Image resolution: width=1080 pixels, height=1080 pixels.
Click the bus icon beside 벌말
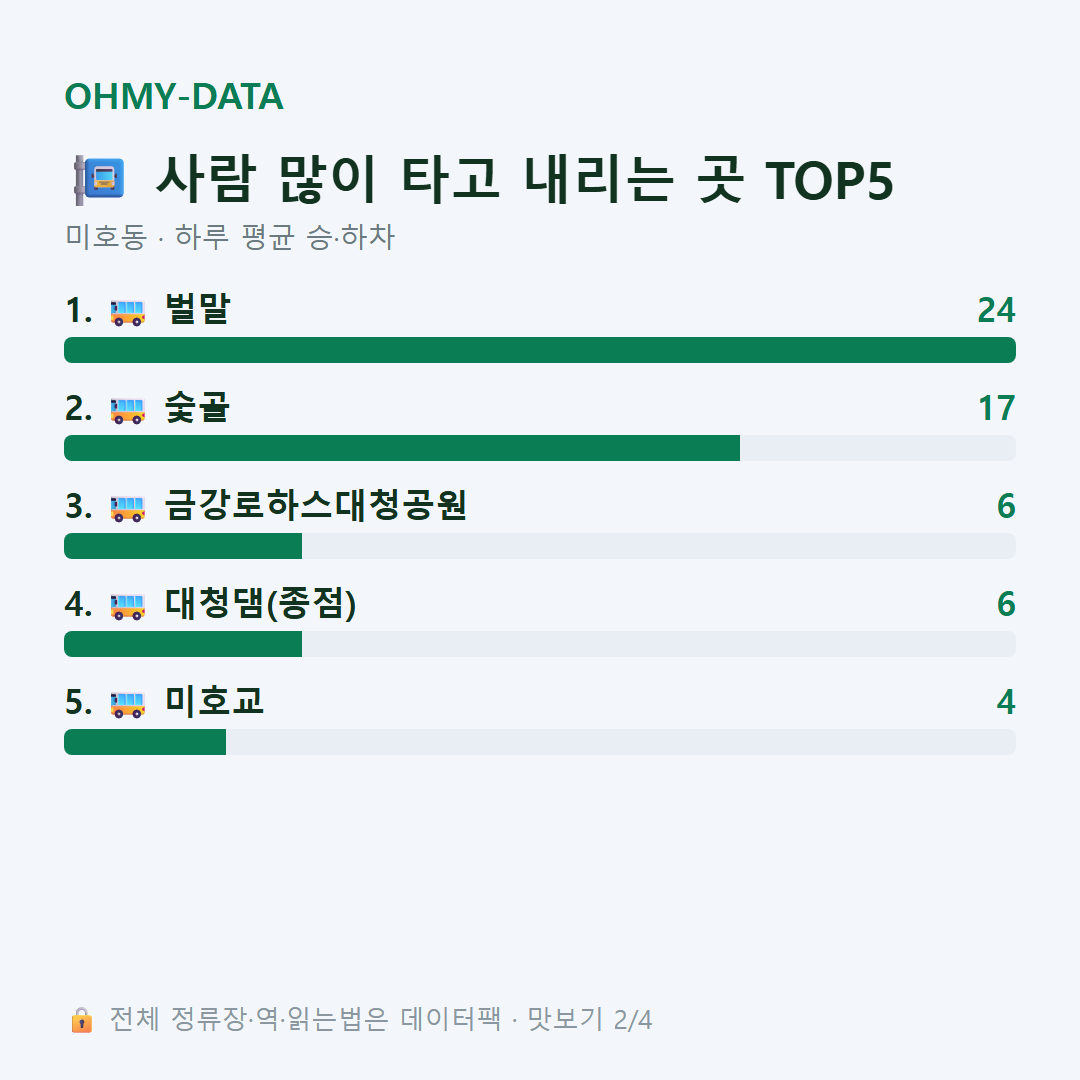coord(128,312)
